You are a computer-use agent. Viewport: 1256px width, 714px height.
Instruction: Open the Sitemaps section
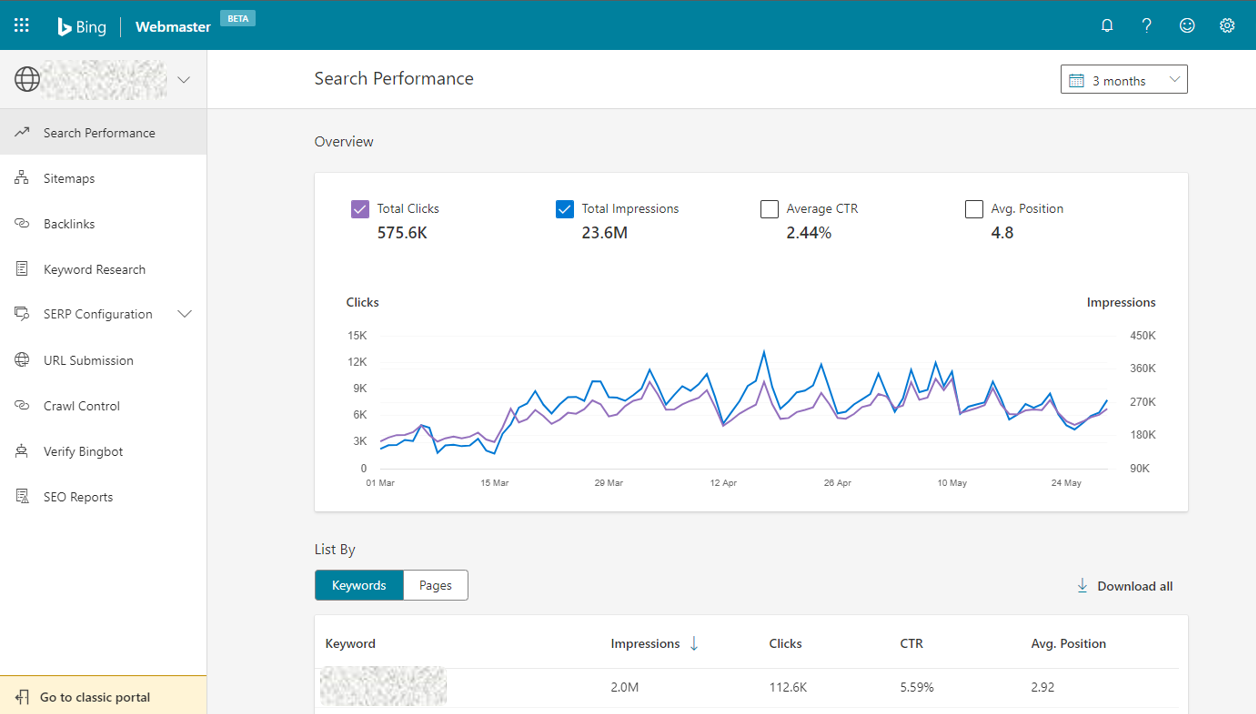[69, 177]
